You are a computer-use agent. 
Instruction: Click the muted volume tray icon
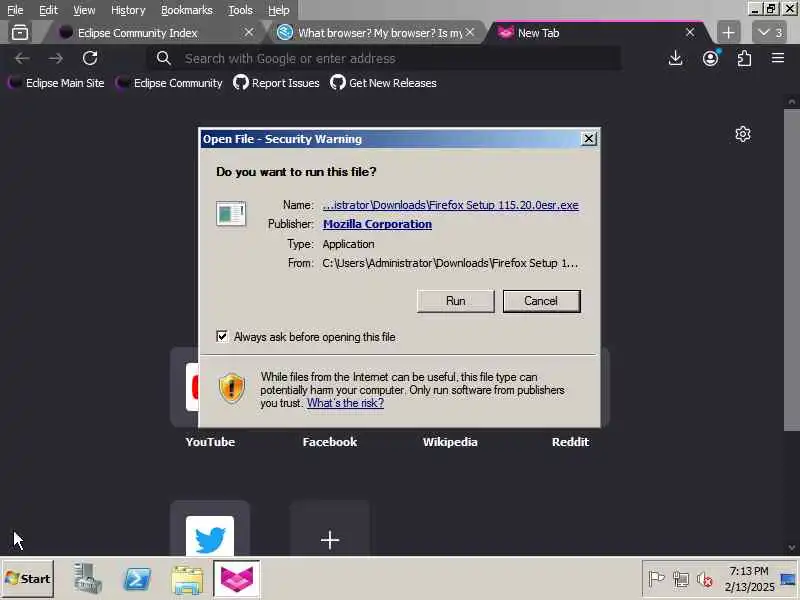[705, 579]
